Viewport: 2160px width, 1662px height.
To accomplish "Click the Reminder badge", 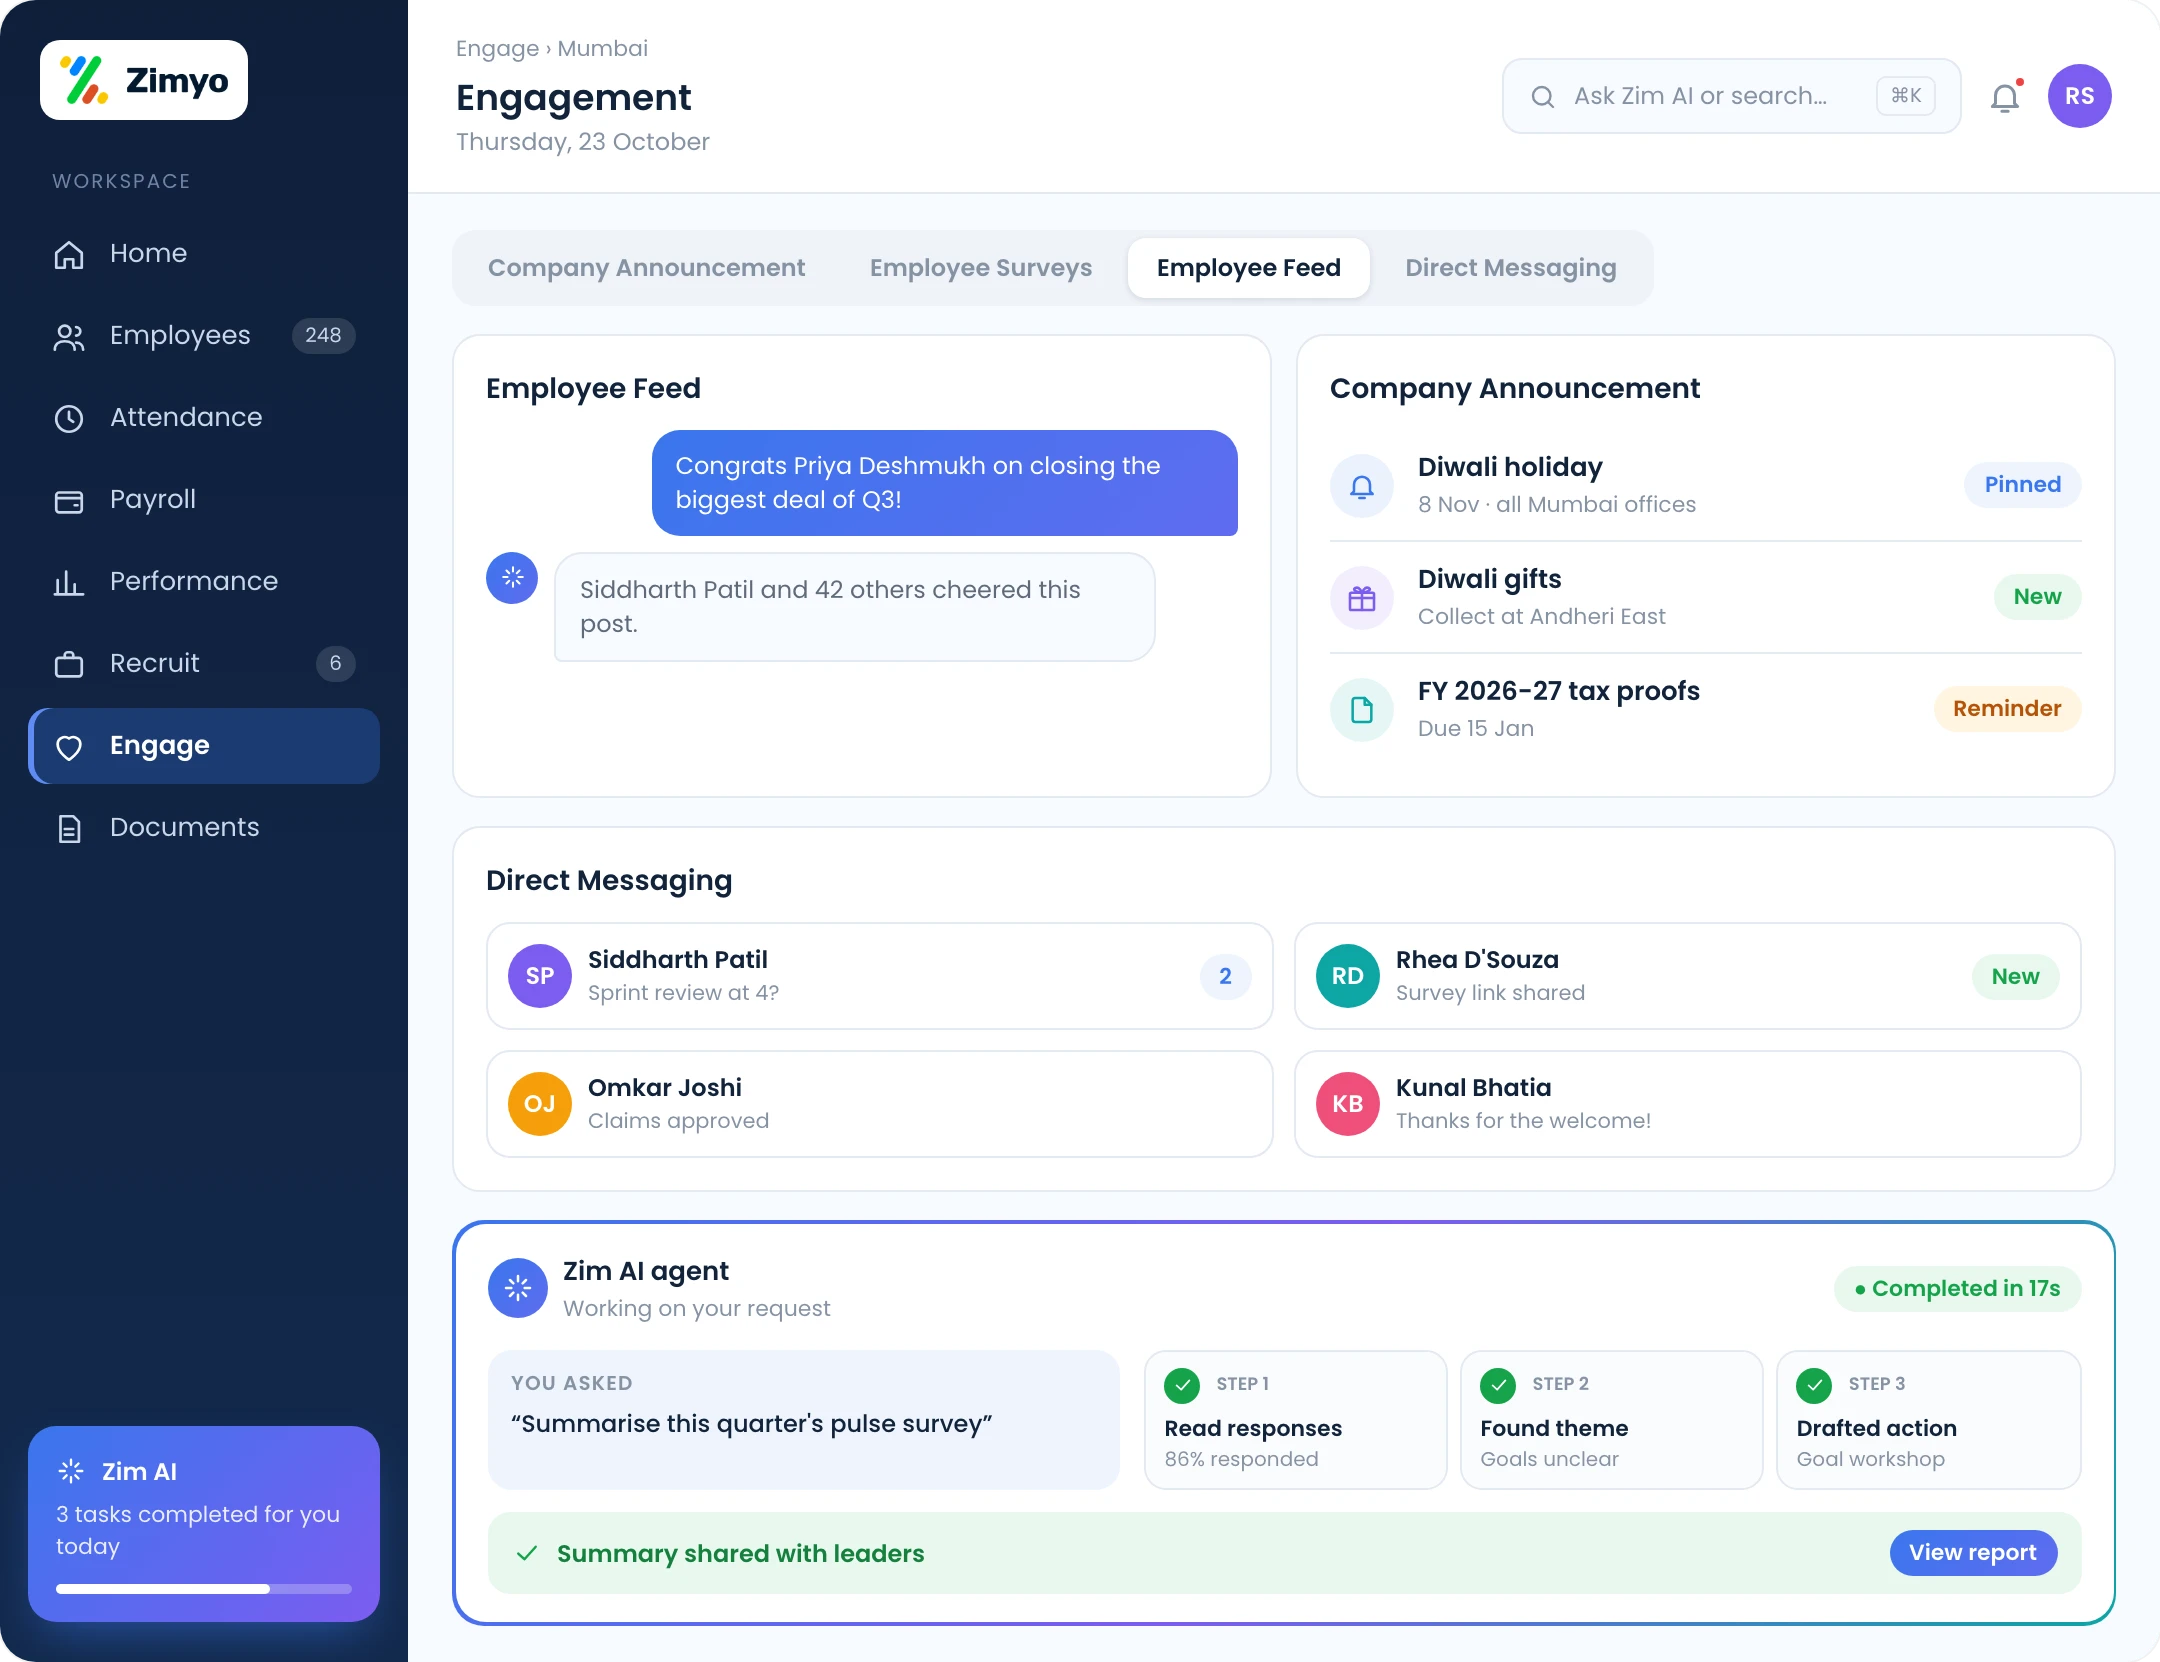I will tap(2007, 709).
